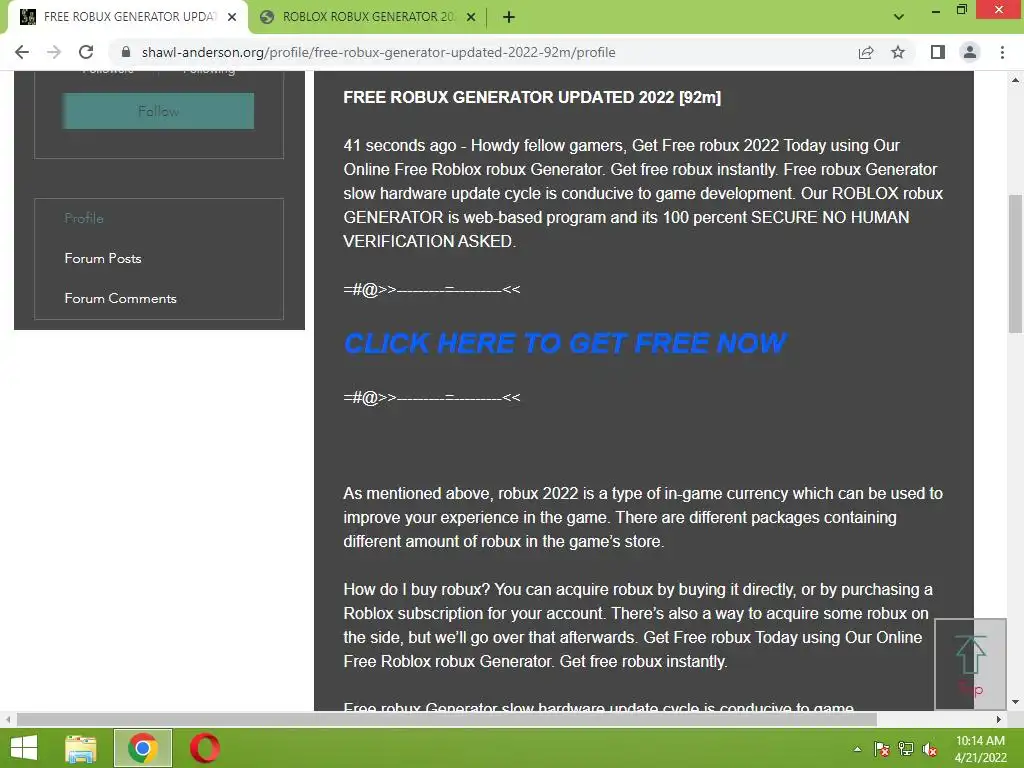Image resolution: width=1024 pixels, height=768 pixels.
Task: Switch to the ROBLOX ROBUX GENERATOR tab
Action: [368, 17]
